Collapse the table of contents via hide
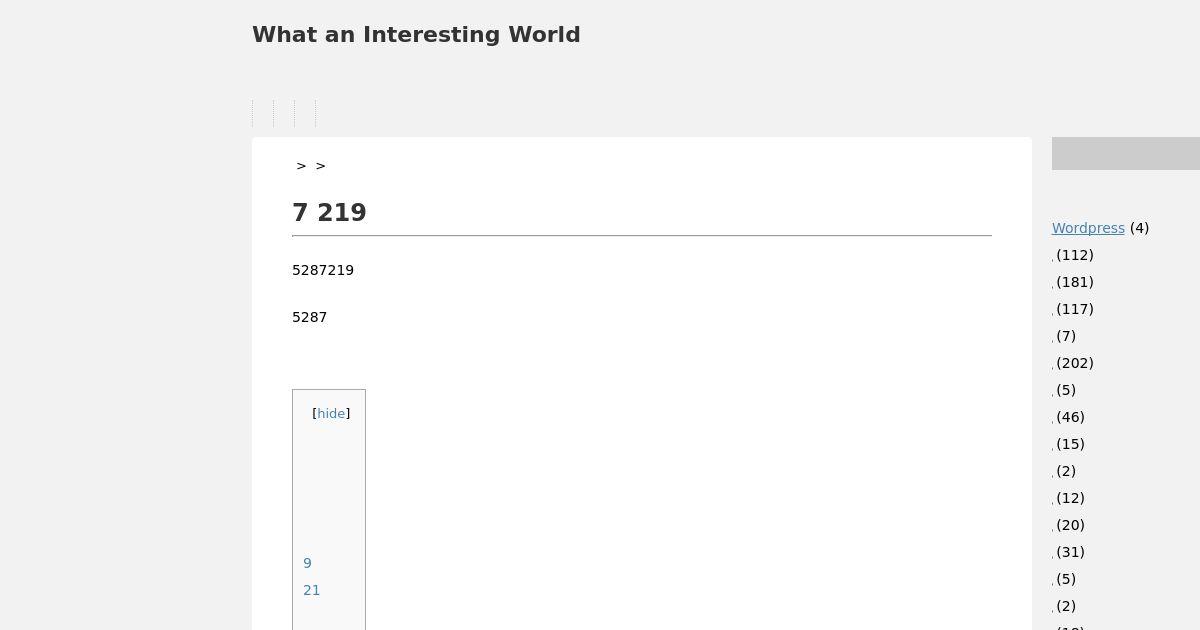 pos(331,414)
